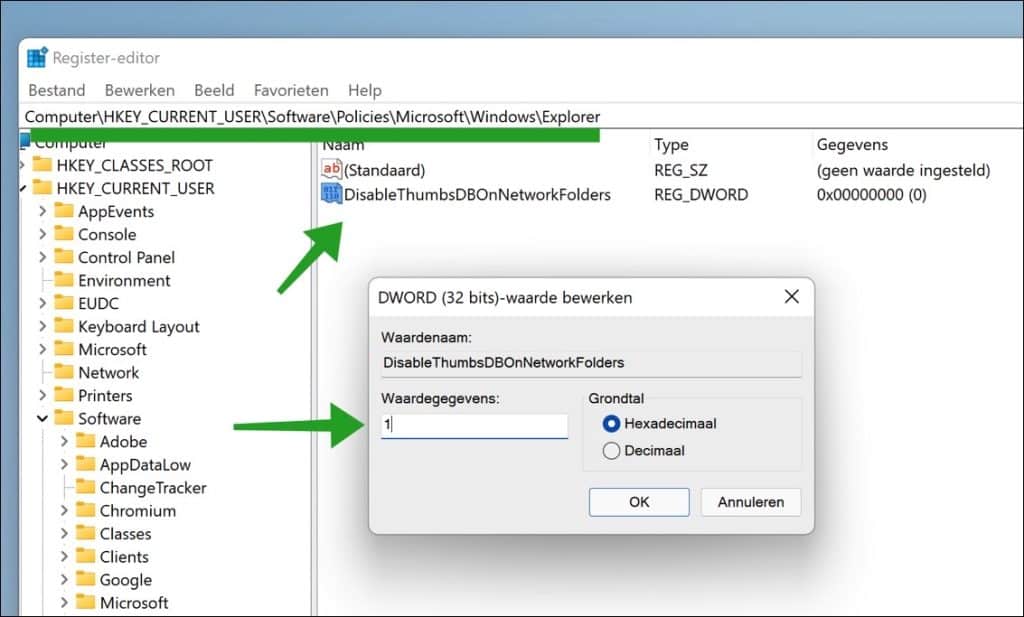Viewport: 1024px width, 617px height.
Task: Click Annuleren to cancel the edit
Action: coord(750,502)
